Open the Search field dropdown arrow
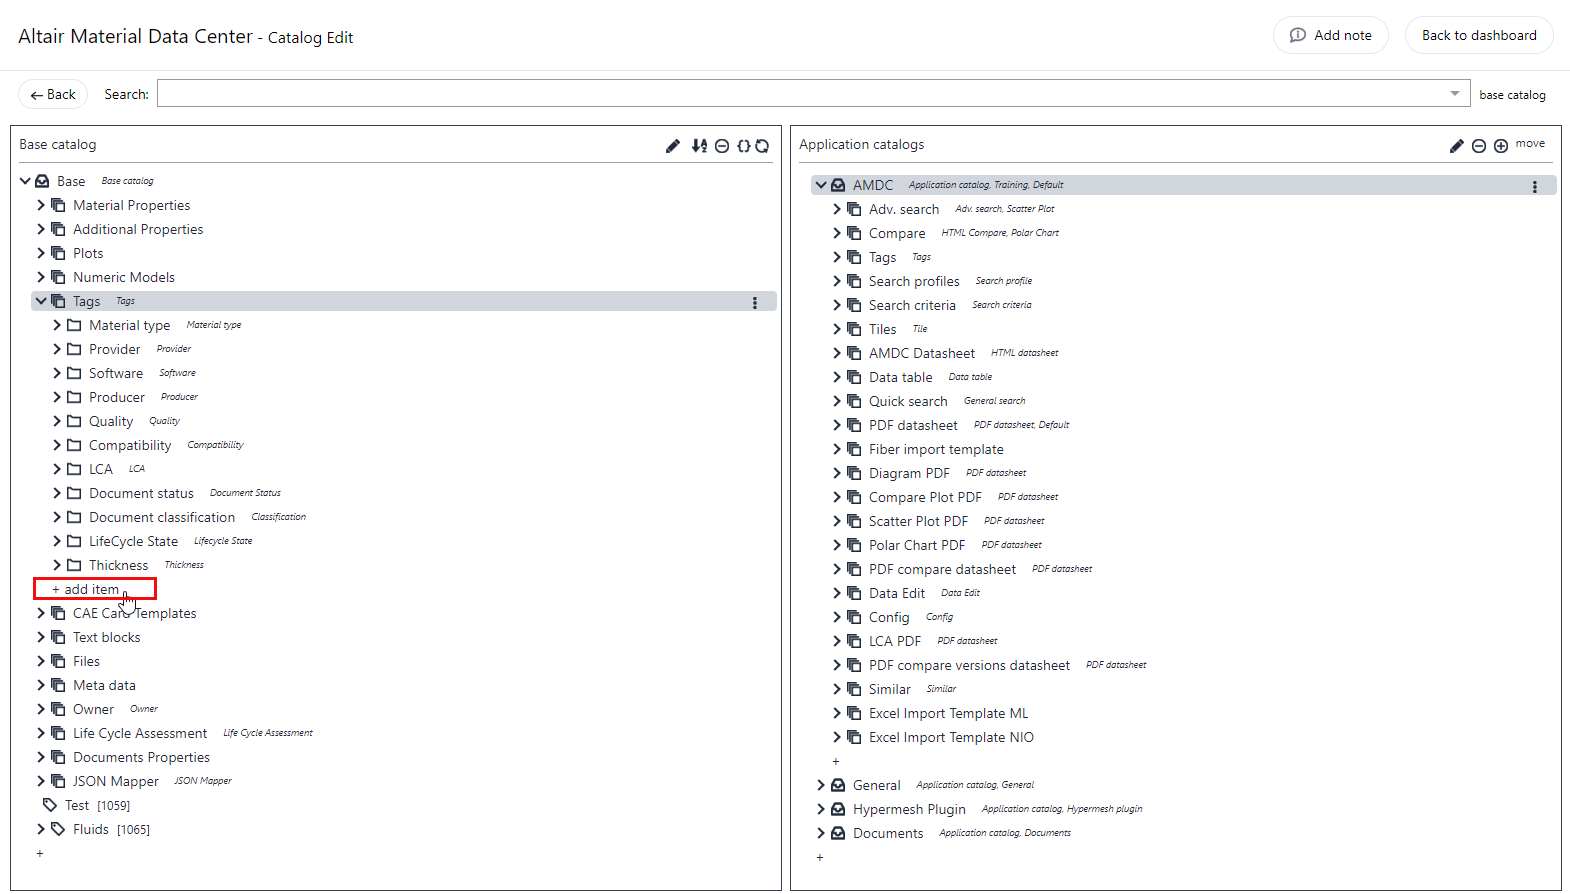 (1454, 94)
